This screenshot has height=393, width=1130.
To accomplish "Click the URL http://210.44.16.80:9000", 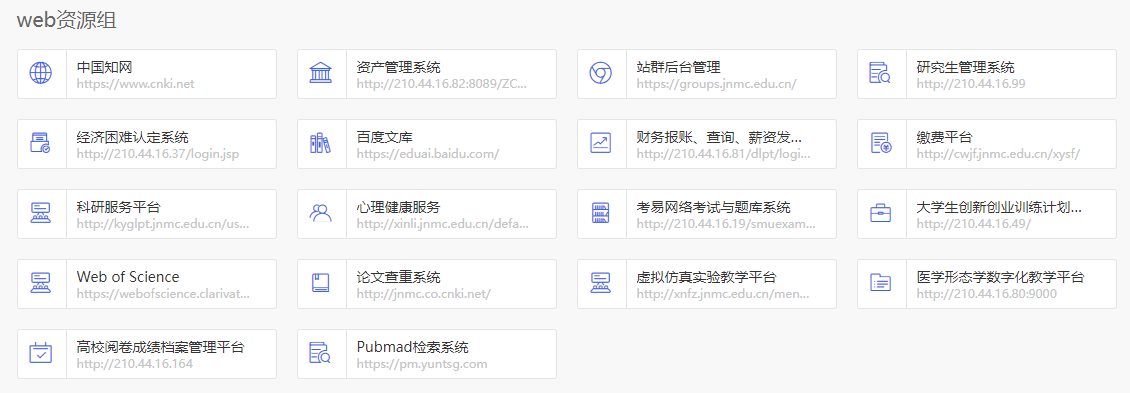I will point(987,293).
